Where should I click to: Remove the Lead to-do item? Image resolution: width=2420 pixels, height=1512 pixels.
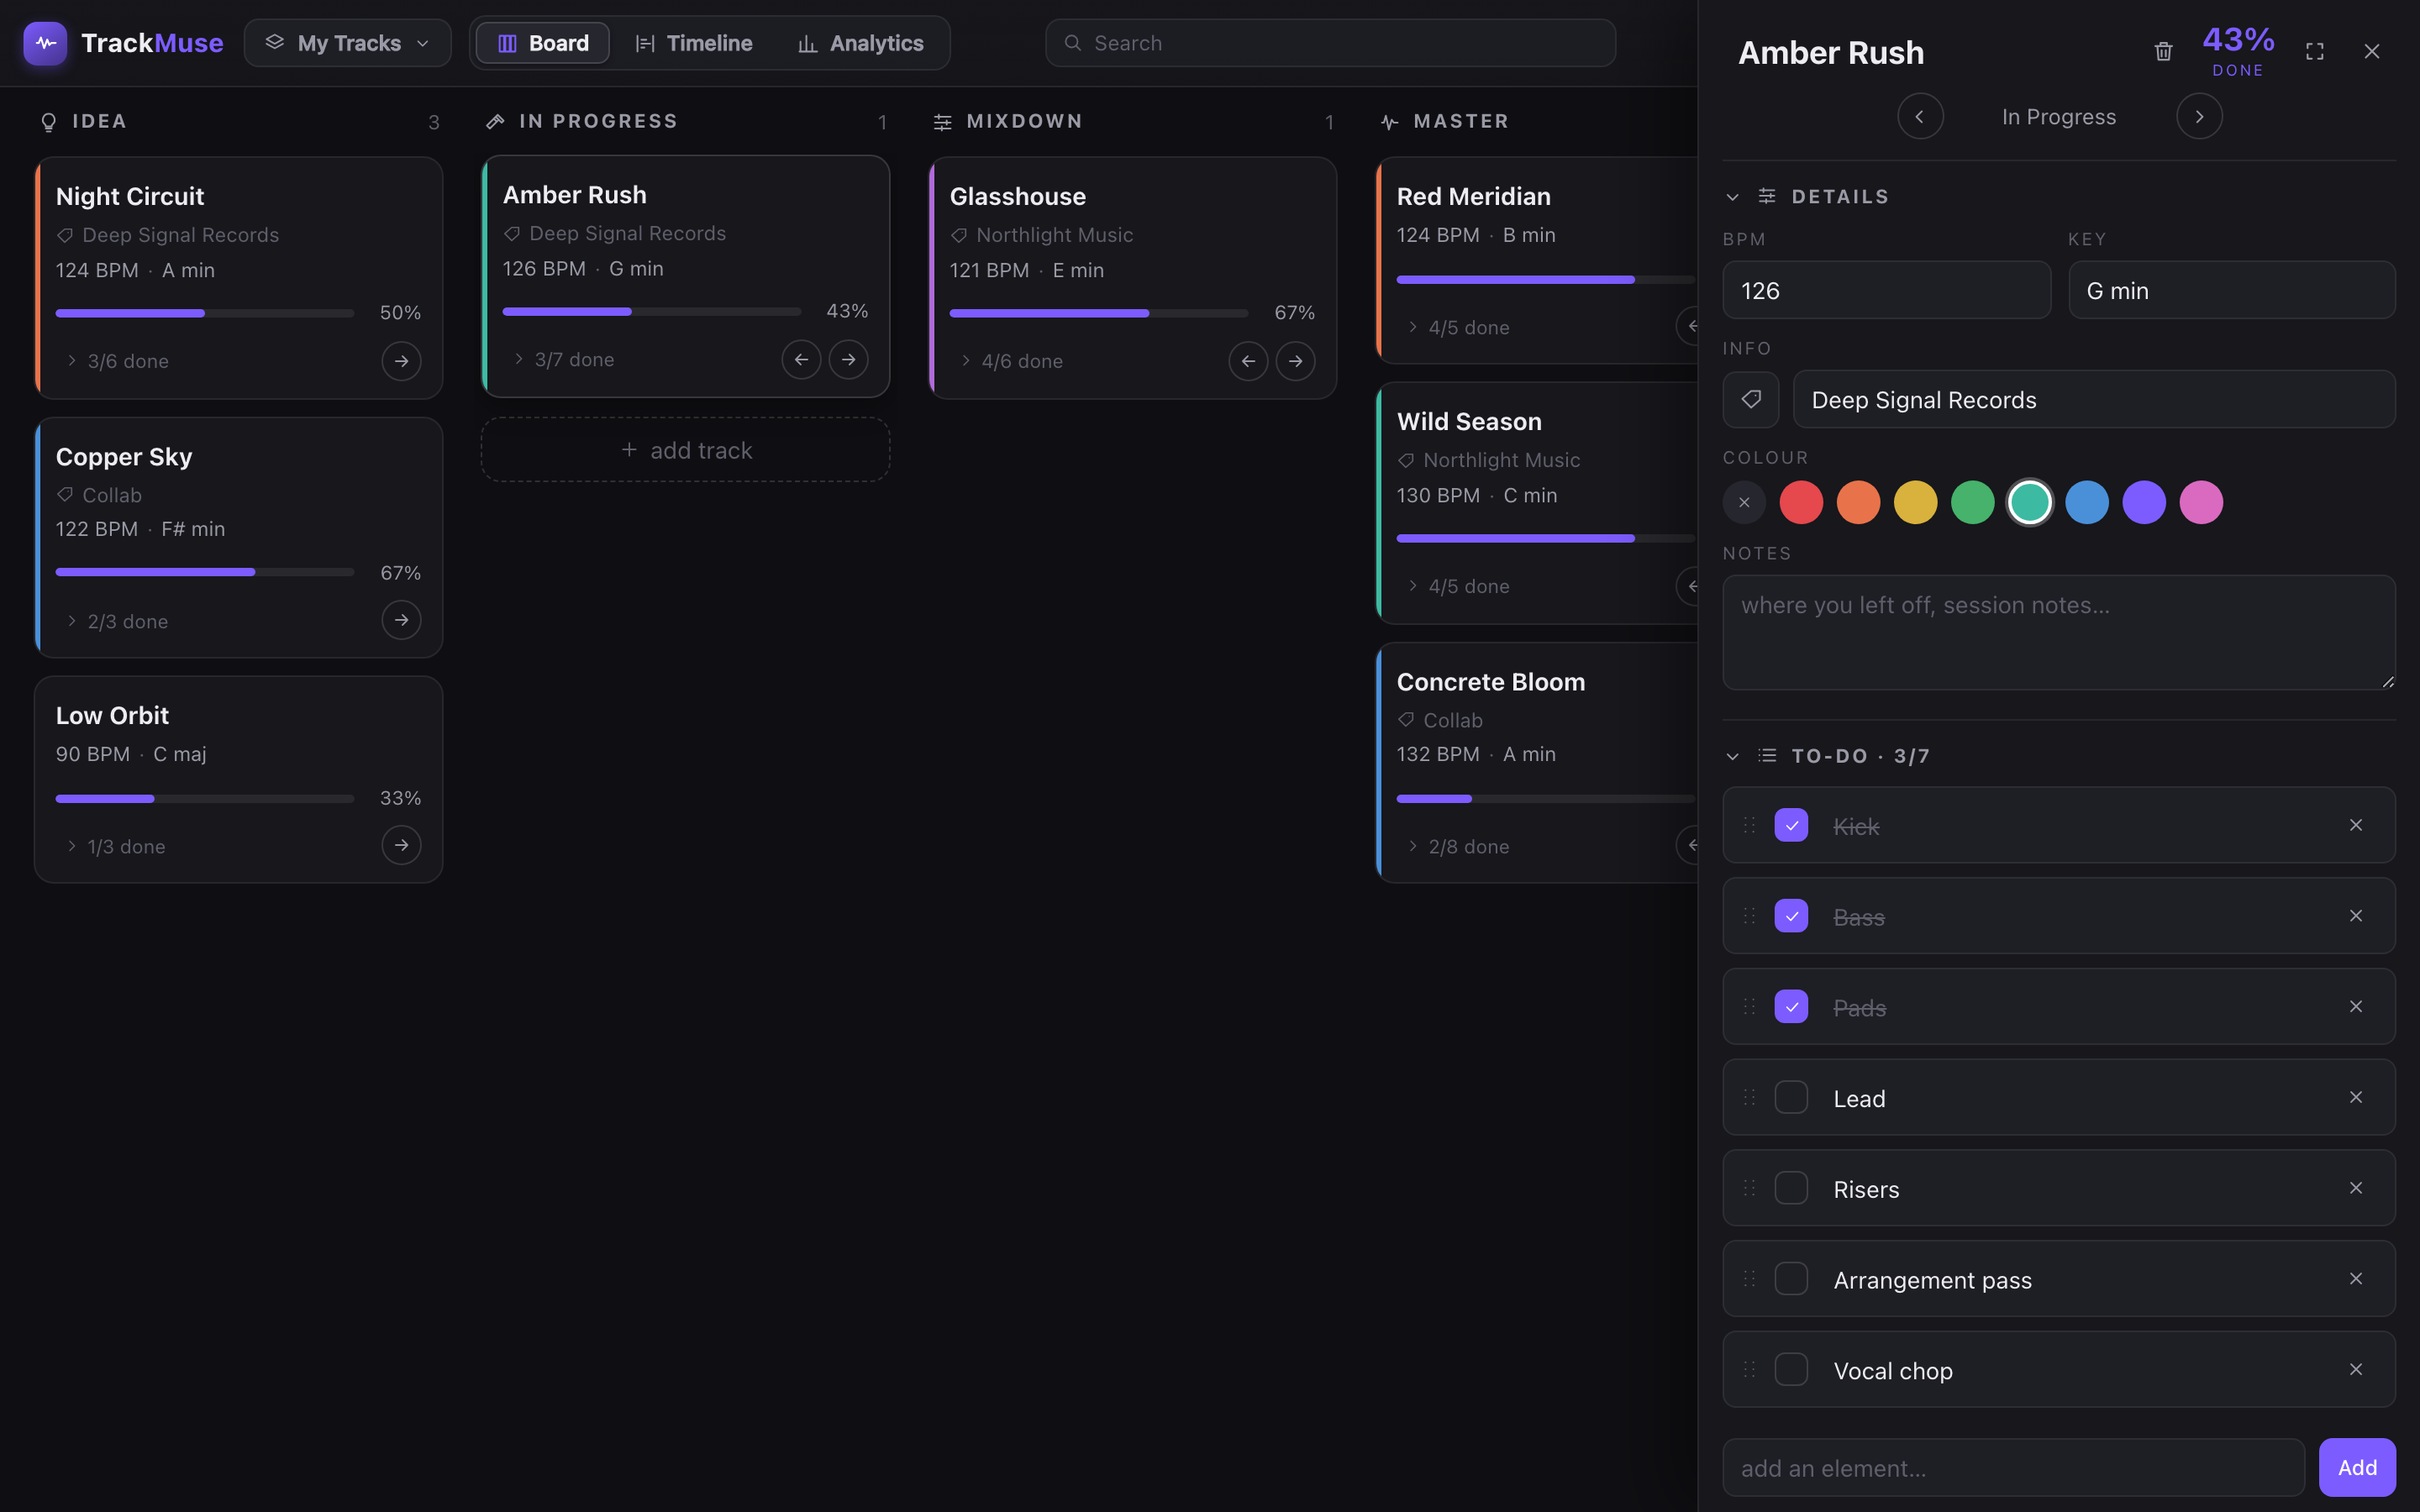pos(2356,1097)
